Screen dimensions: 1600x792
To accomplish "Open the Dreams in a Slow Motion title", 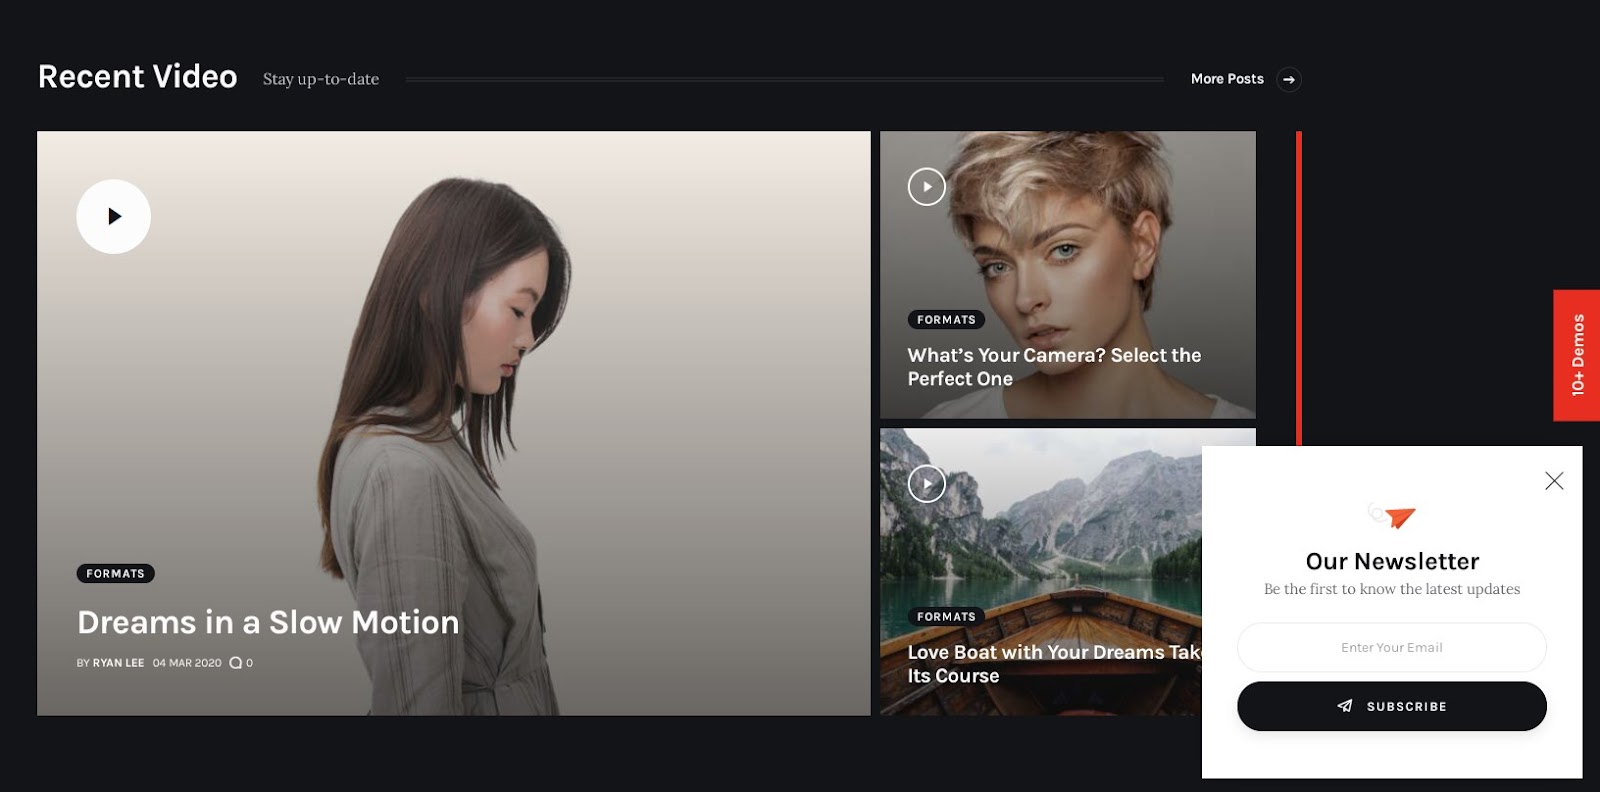I will [x=268, y=622].
